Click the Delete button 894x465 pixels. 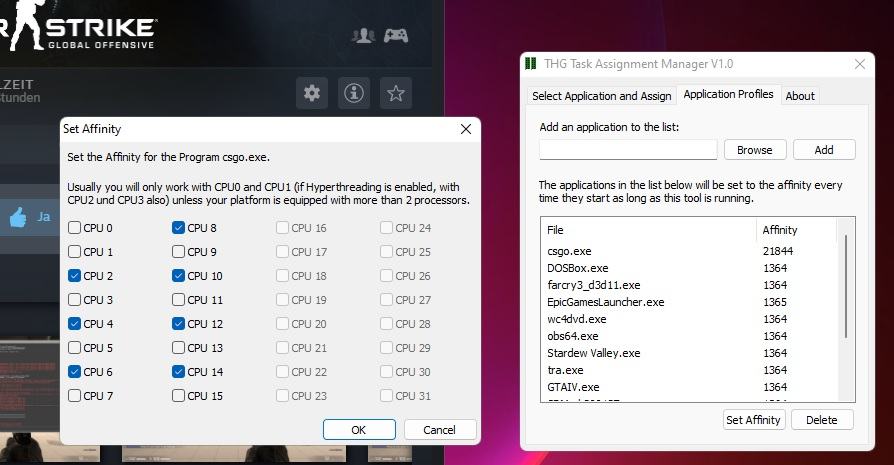(x=822, y=420)
